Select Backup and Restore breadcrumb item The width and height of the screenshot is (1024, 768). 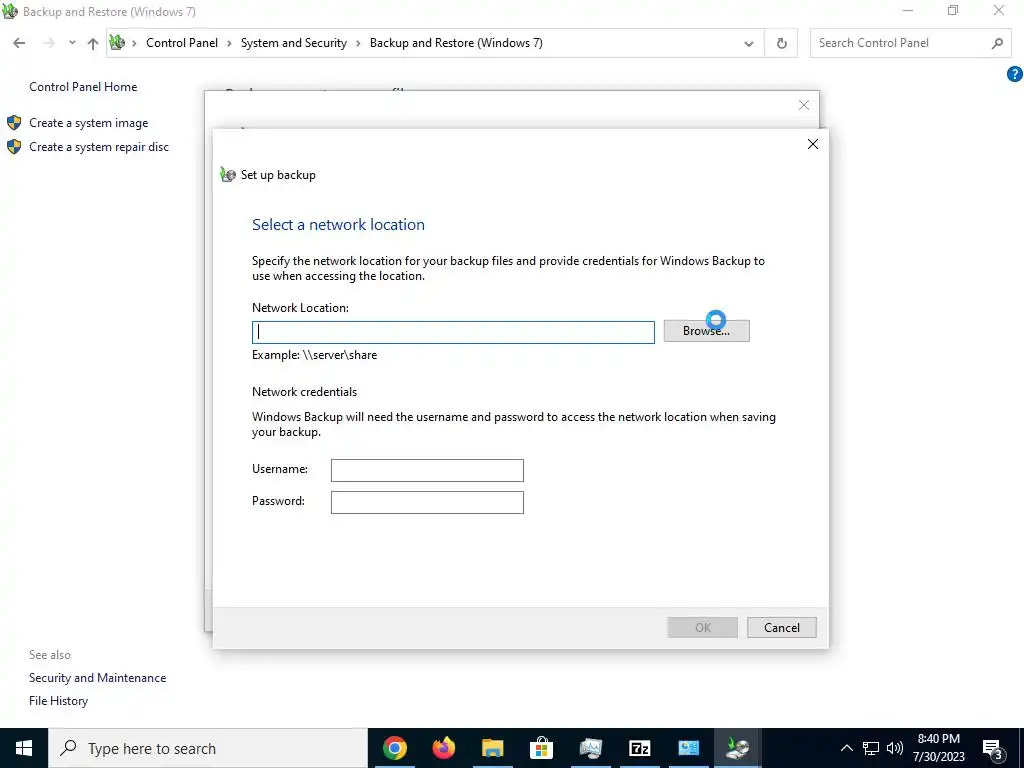[456, 43]
